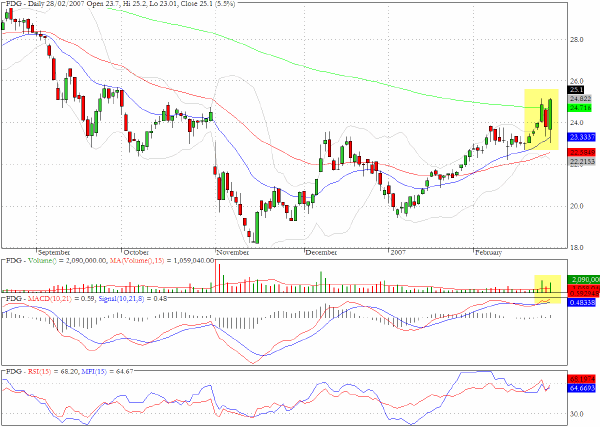Select the grey 24.822 value tag

(580, 99)
